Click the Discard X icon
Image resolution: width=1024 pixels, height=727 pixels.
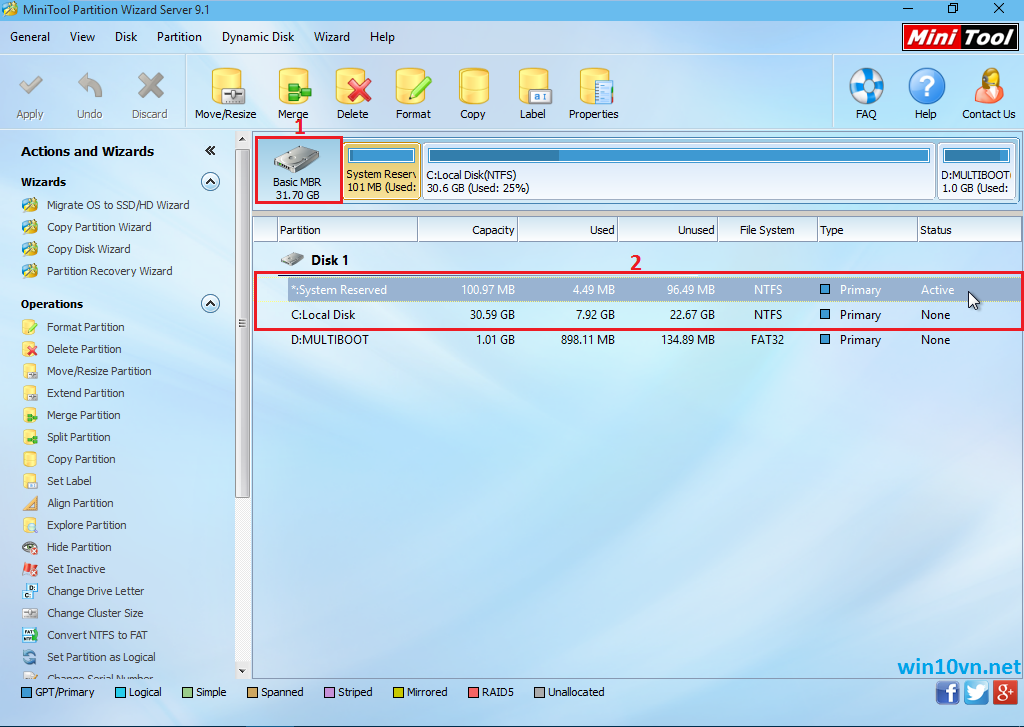pyautogui.click(x=150, y=86)
